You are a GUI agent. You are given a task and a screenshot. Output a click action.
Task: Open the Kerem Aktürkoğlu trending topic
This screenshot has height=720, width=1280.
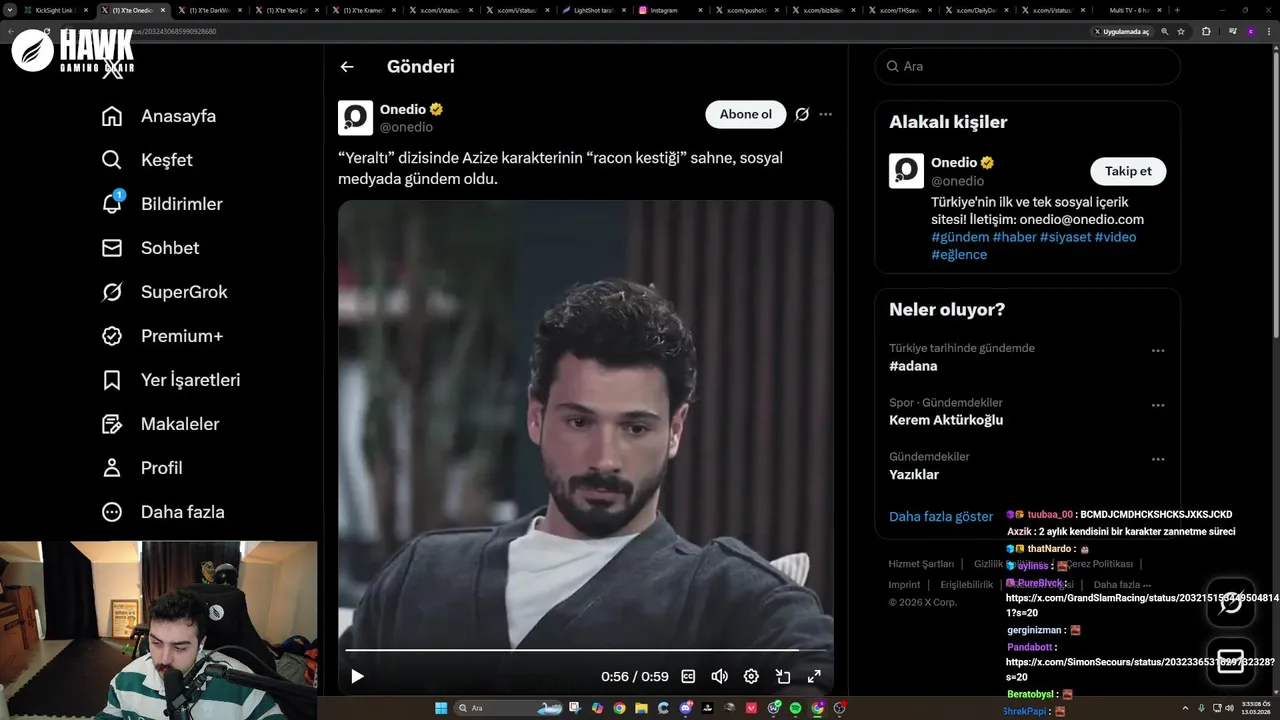(946, 420)
